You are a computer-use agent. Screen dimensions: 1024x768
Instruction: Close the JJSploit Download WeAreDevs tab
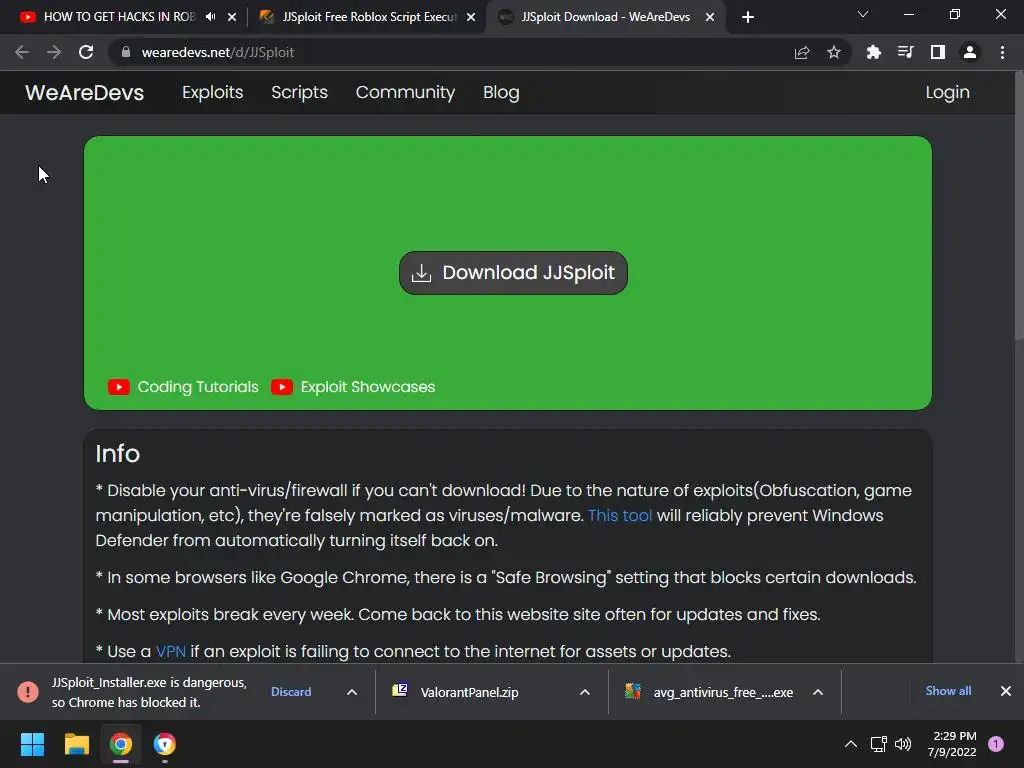(710, 17)
